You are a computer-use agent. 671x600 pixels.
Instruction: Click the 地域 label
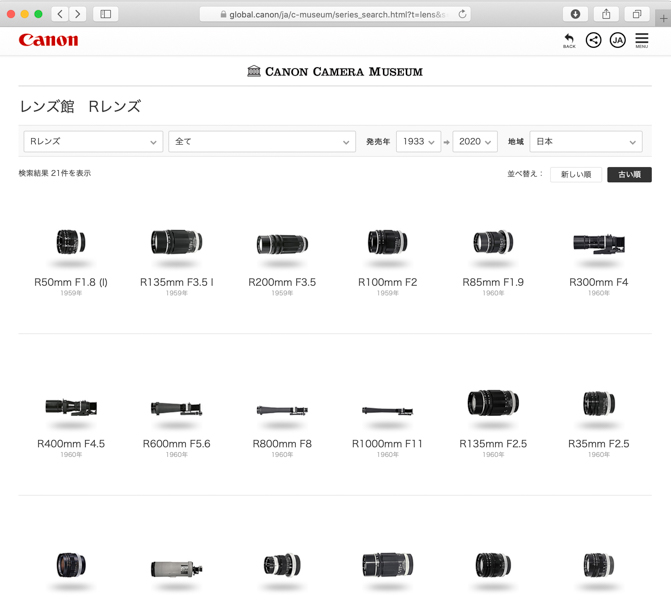pos(516,142)
